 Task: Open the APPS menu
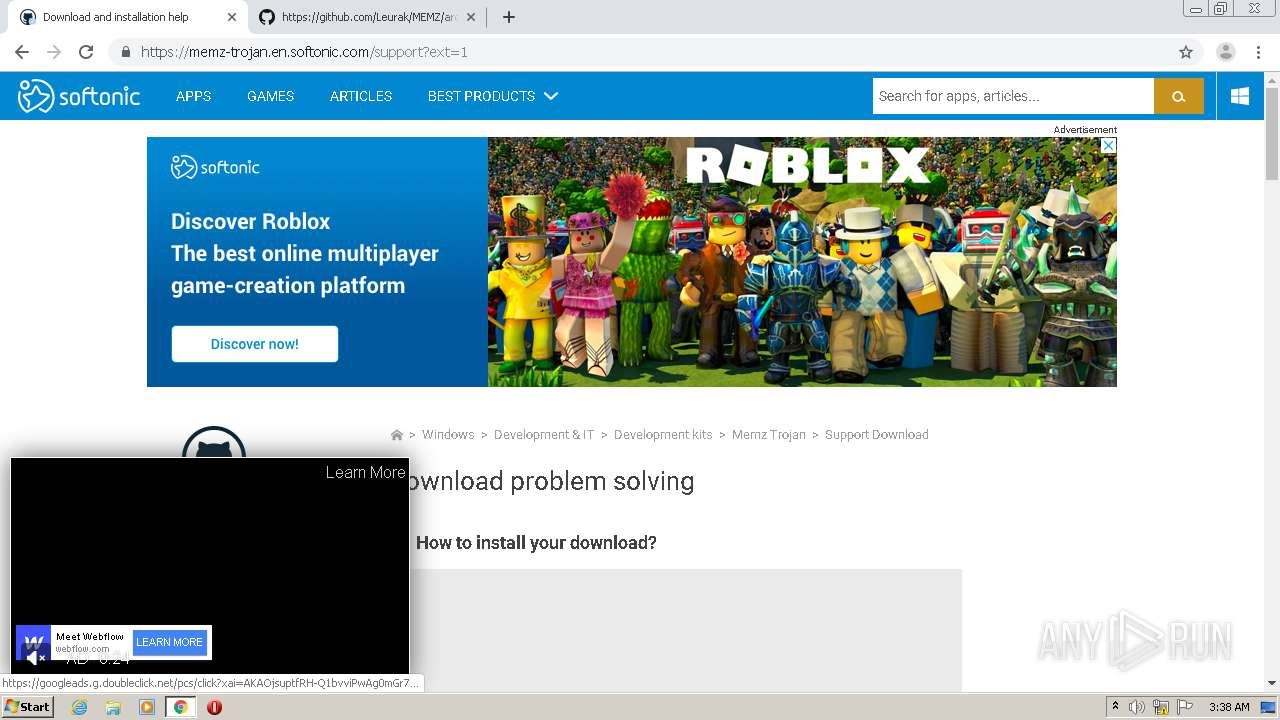[x=193, y=96]
